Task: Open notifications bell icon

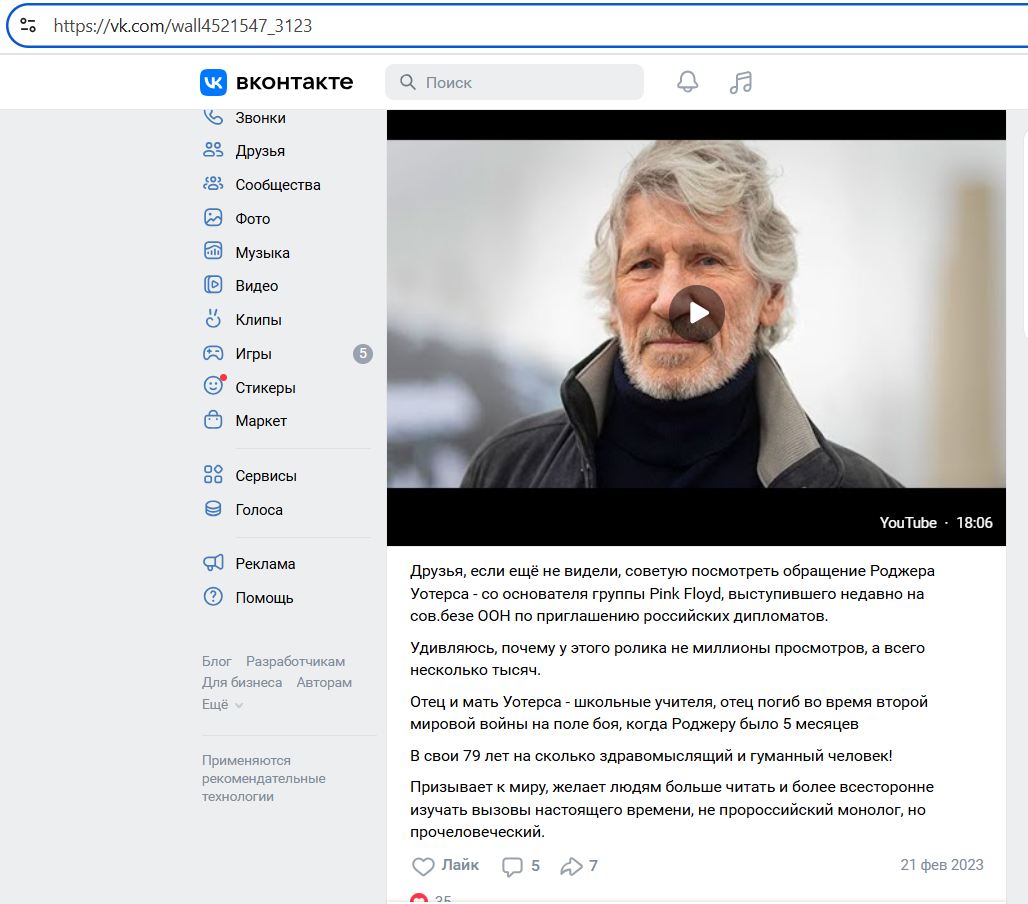Action: point(688,82)
